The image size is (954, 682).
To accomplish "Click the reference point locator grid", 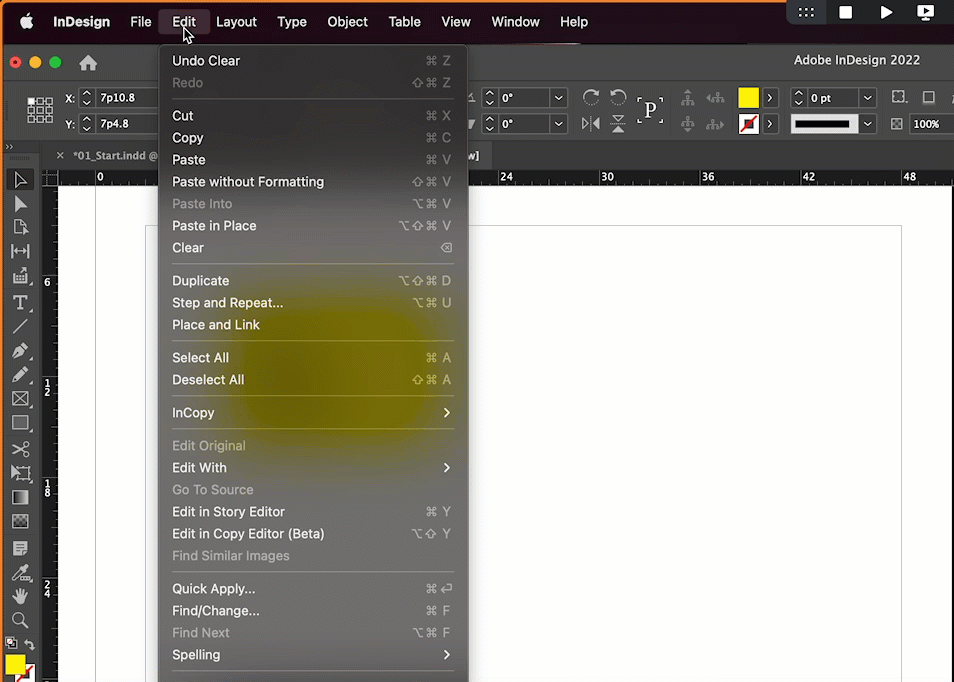I will pyautogui.click(x=40, y=110).
